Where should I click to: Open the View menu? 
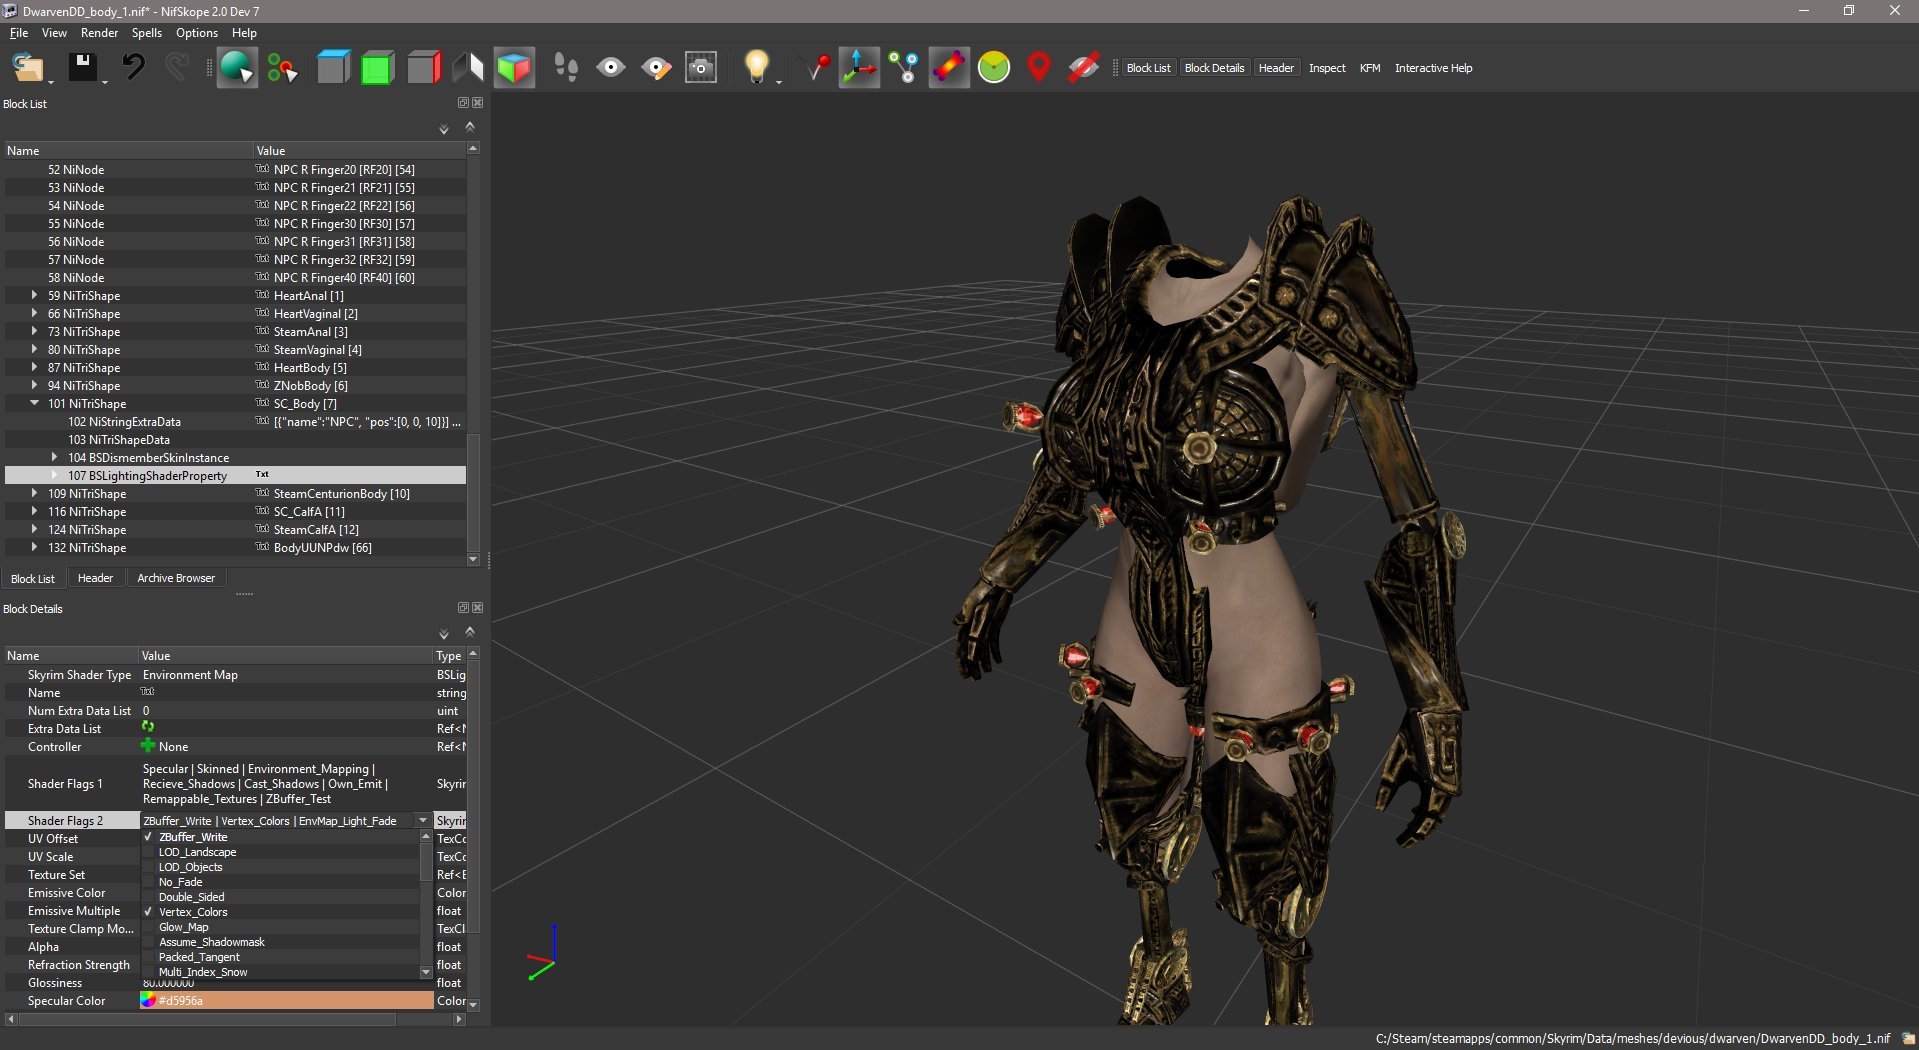click(54, 33)
